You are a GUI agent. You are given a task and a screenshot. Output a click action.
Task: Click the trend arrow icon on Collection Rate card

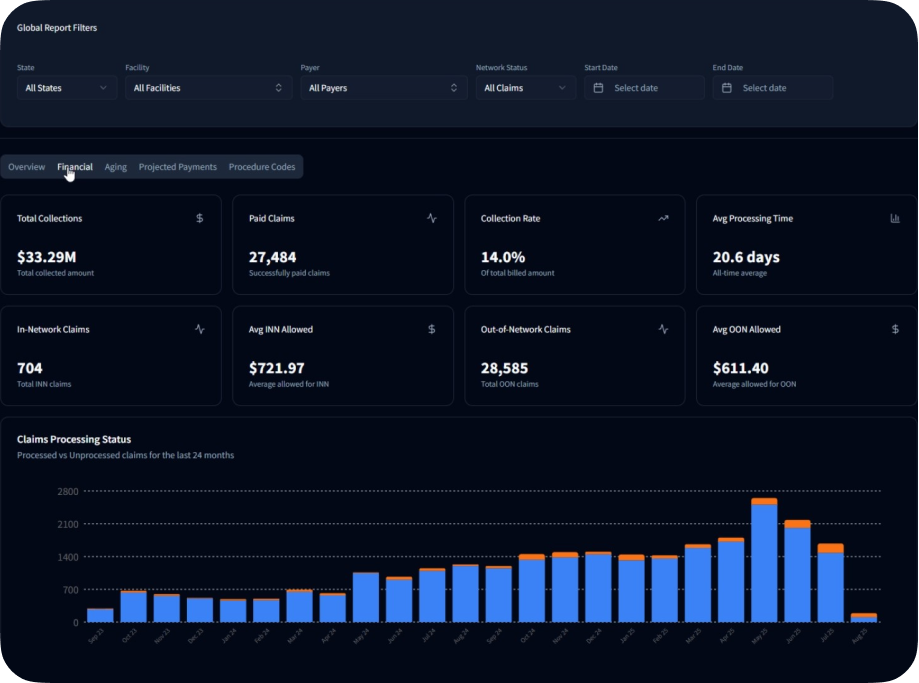662,216
